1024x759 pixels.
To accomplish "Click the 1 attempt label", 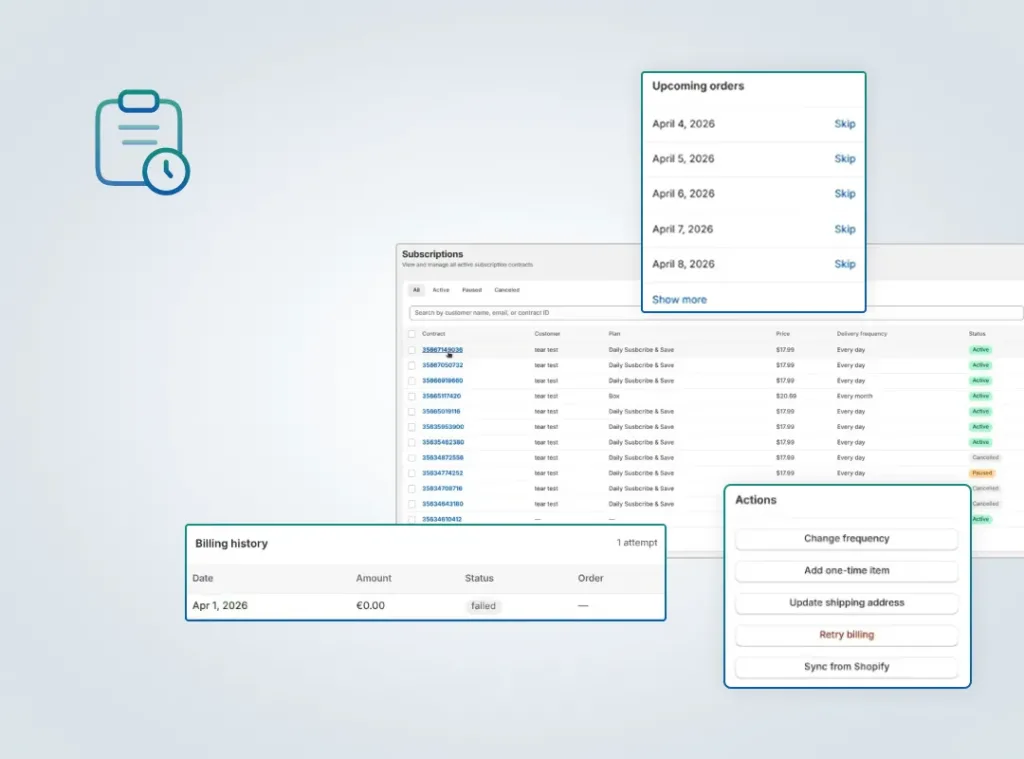I will click(x=637, y=543).
